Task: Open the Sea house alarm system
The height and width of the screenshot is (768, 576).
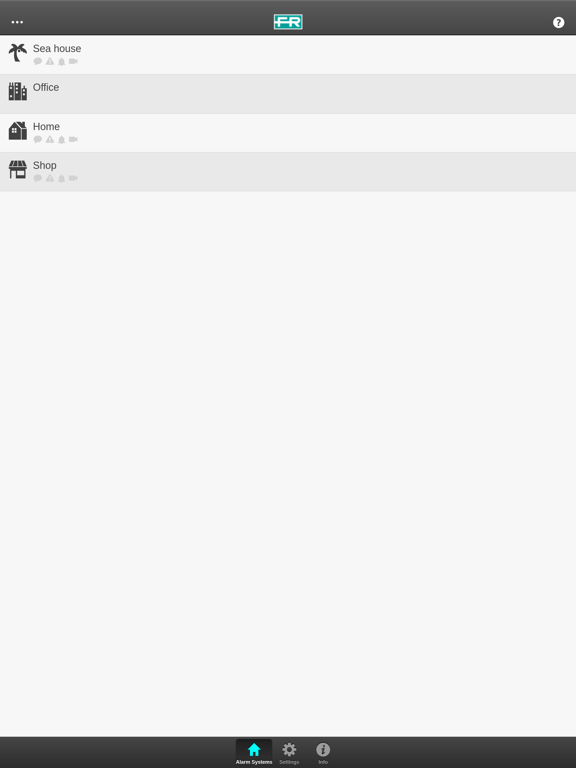Action: click(288, 55)
